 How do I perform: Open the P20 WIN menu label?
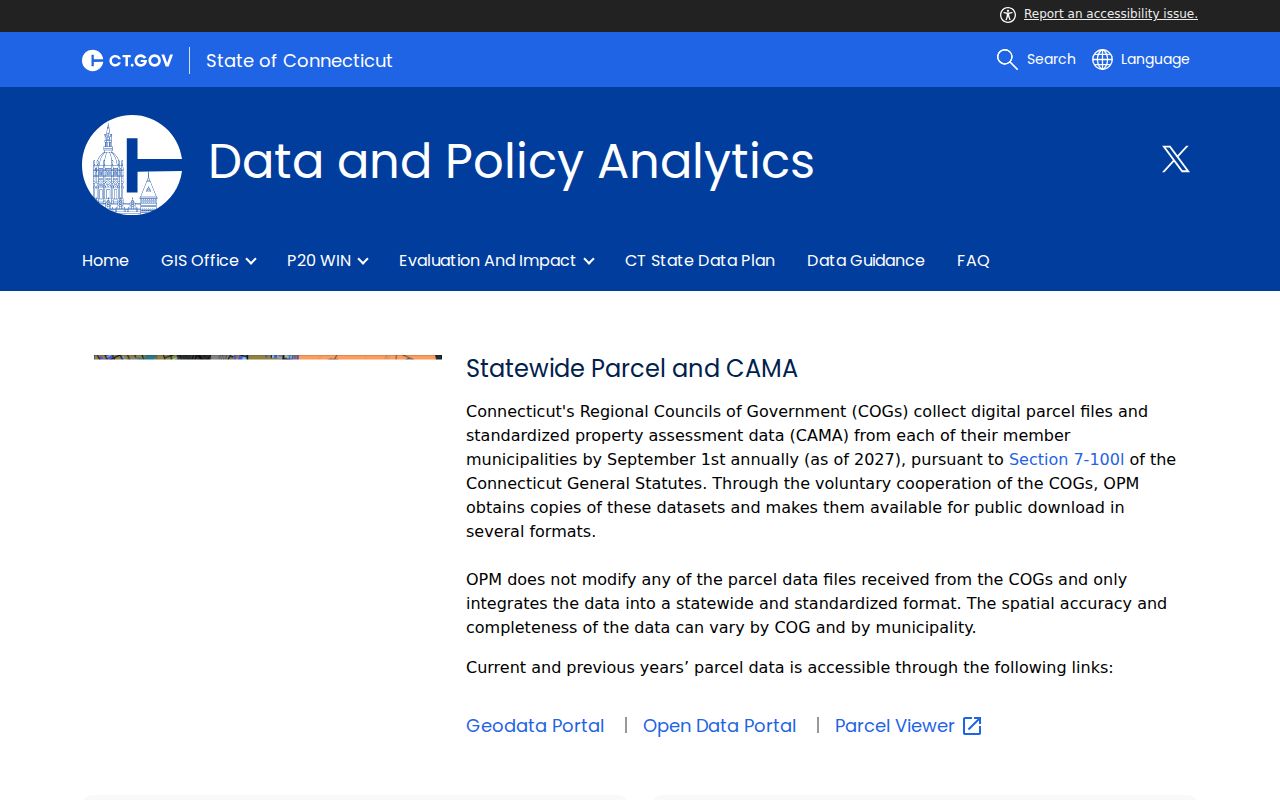click(319, 261)
